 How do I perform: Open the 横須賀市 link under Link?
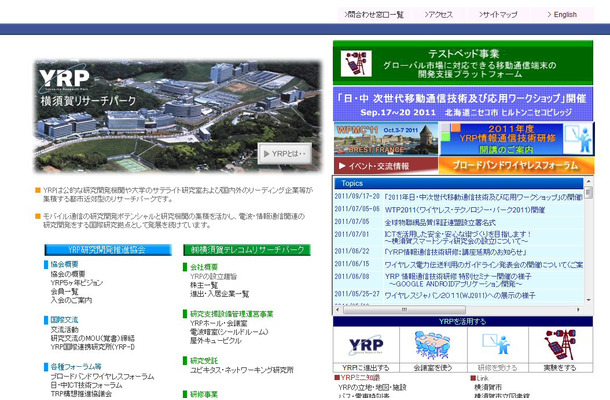click(x=488, y=388)
